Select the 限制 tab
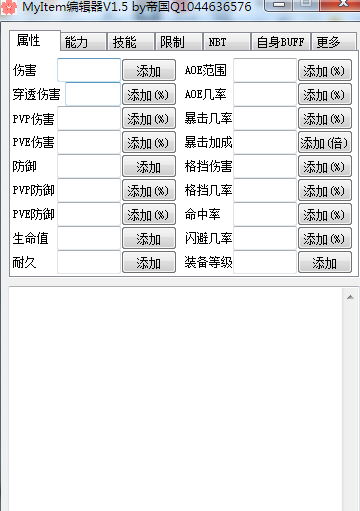 coord(179,42)
